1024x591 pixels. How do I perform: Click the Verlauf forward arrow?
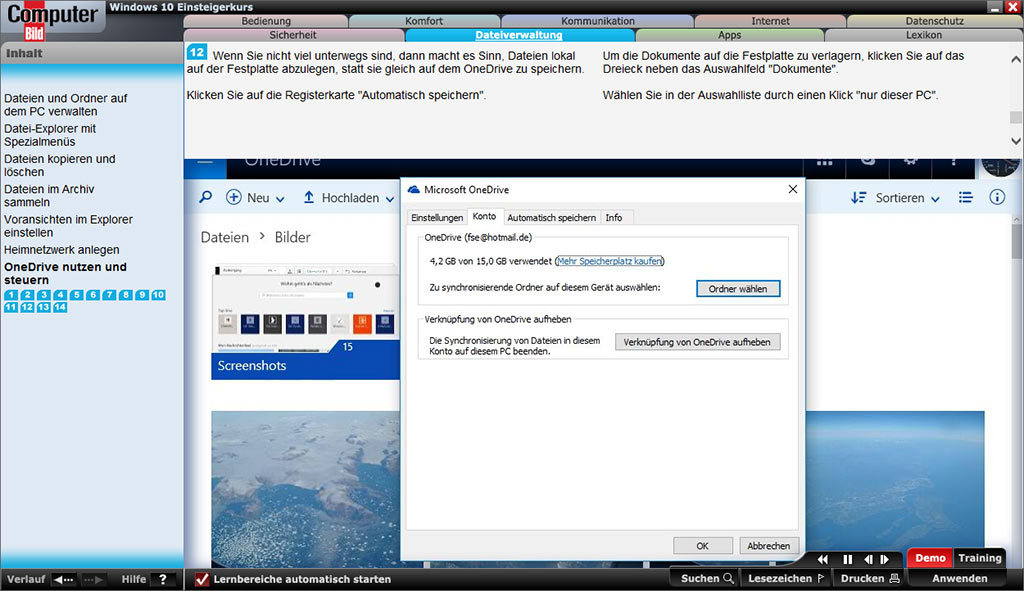point(93,579)
